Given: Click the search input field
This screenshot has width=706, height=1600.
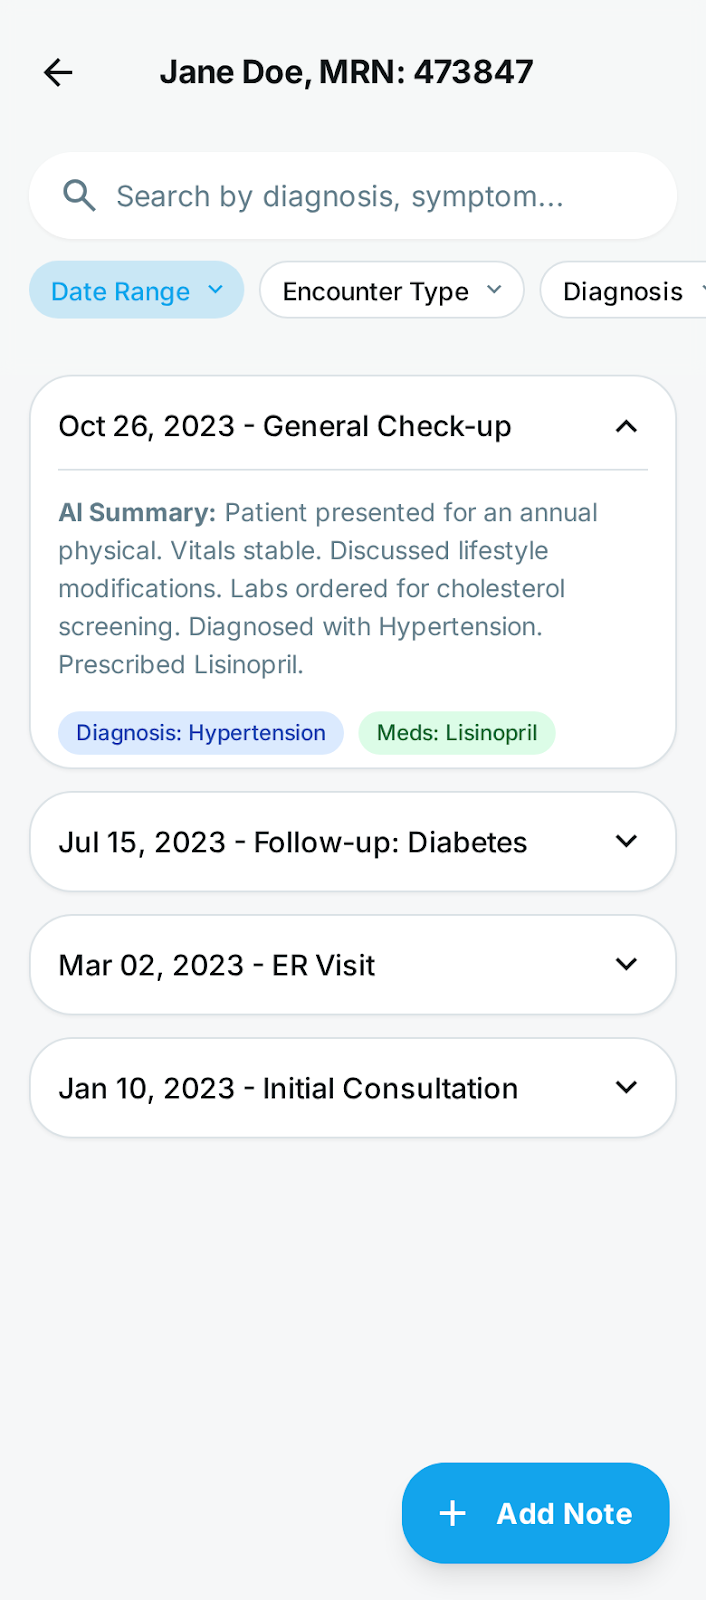Looking at the screenshot, I should [352, 195].
